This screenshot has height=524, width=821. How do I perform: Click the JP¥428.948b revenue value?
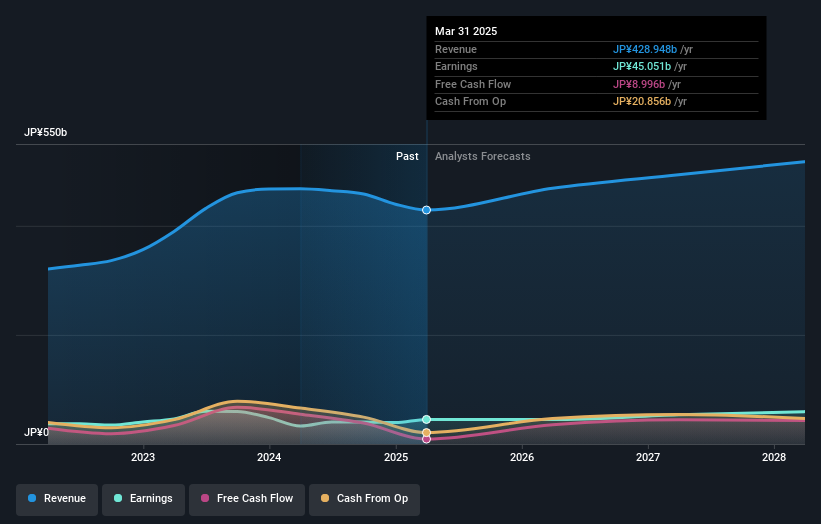click(x=645, y=49)
